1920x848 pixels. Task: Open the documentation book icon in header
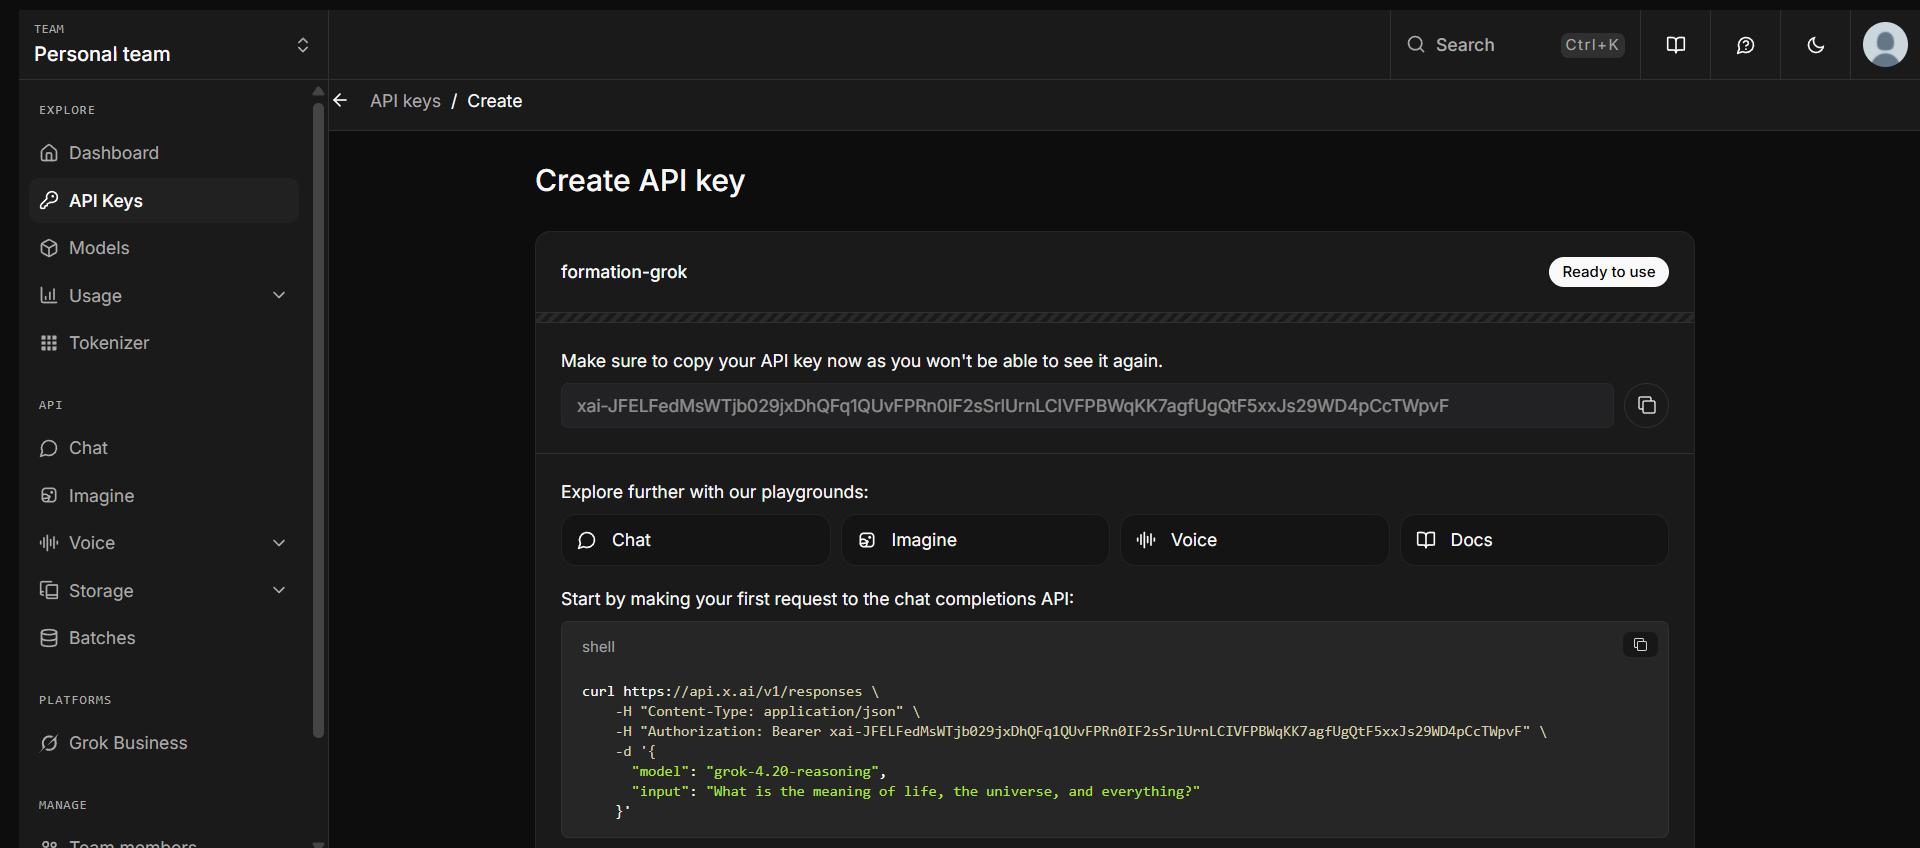pos(1675,45)
